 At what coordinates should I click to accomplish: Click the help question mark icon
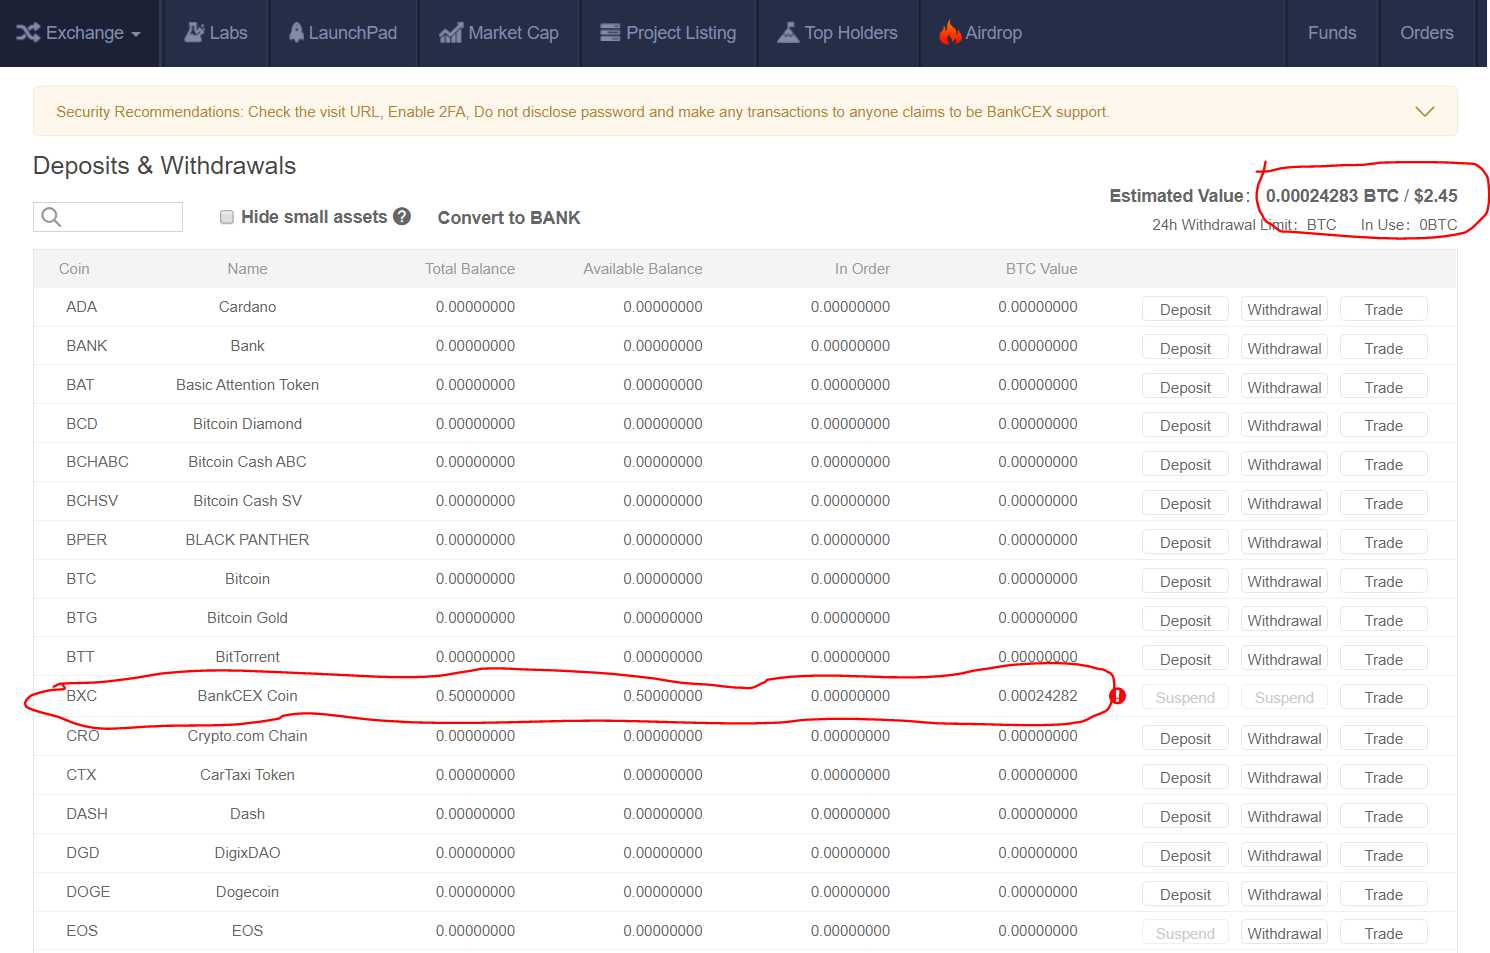[402, 216]
